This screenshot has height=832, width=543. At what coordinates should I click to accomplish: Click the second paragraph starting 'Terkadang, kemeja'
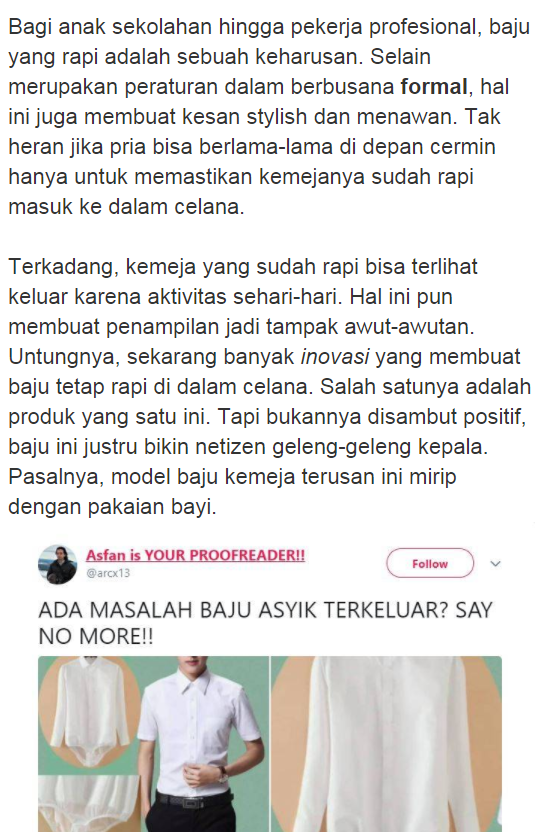point(269,386)
